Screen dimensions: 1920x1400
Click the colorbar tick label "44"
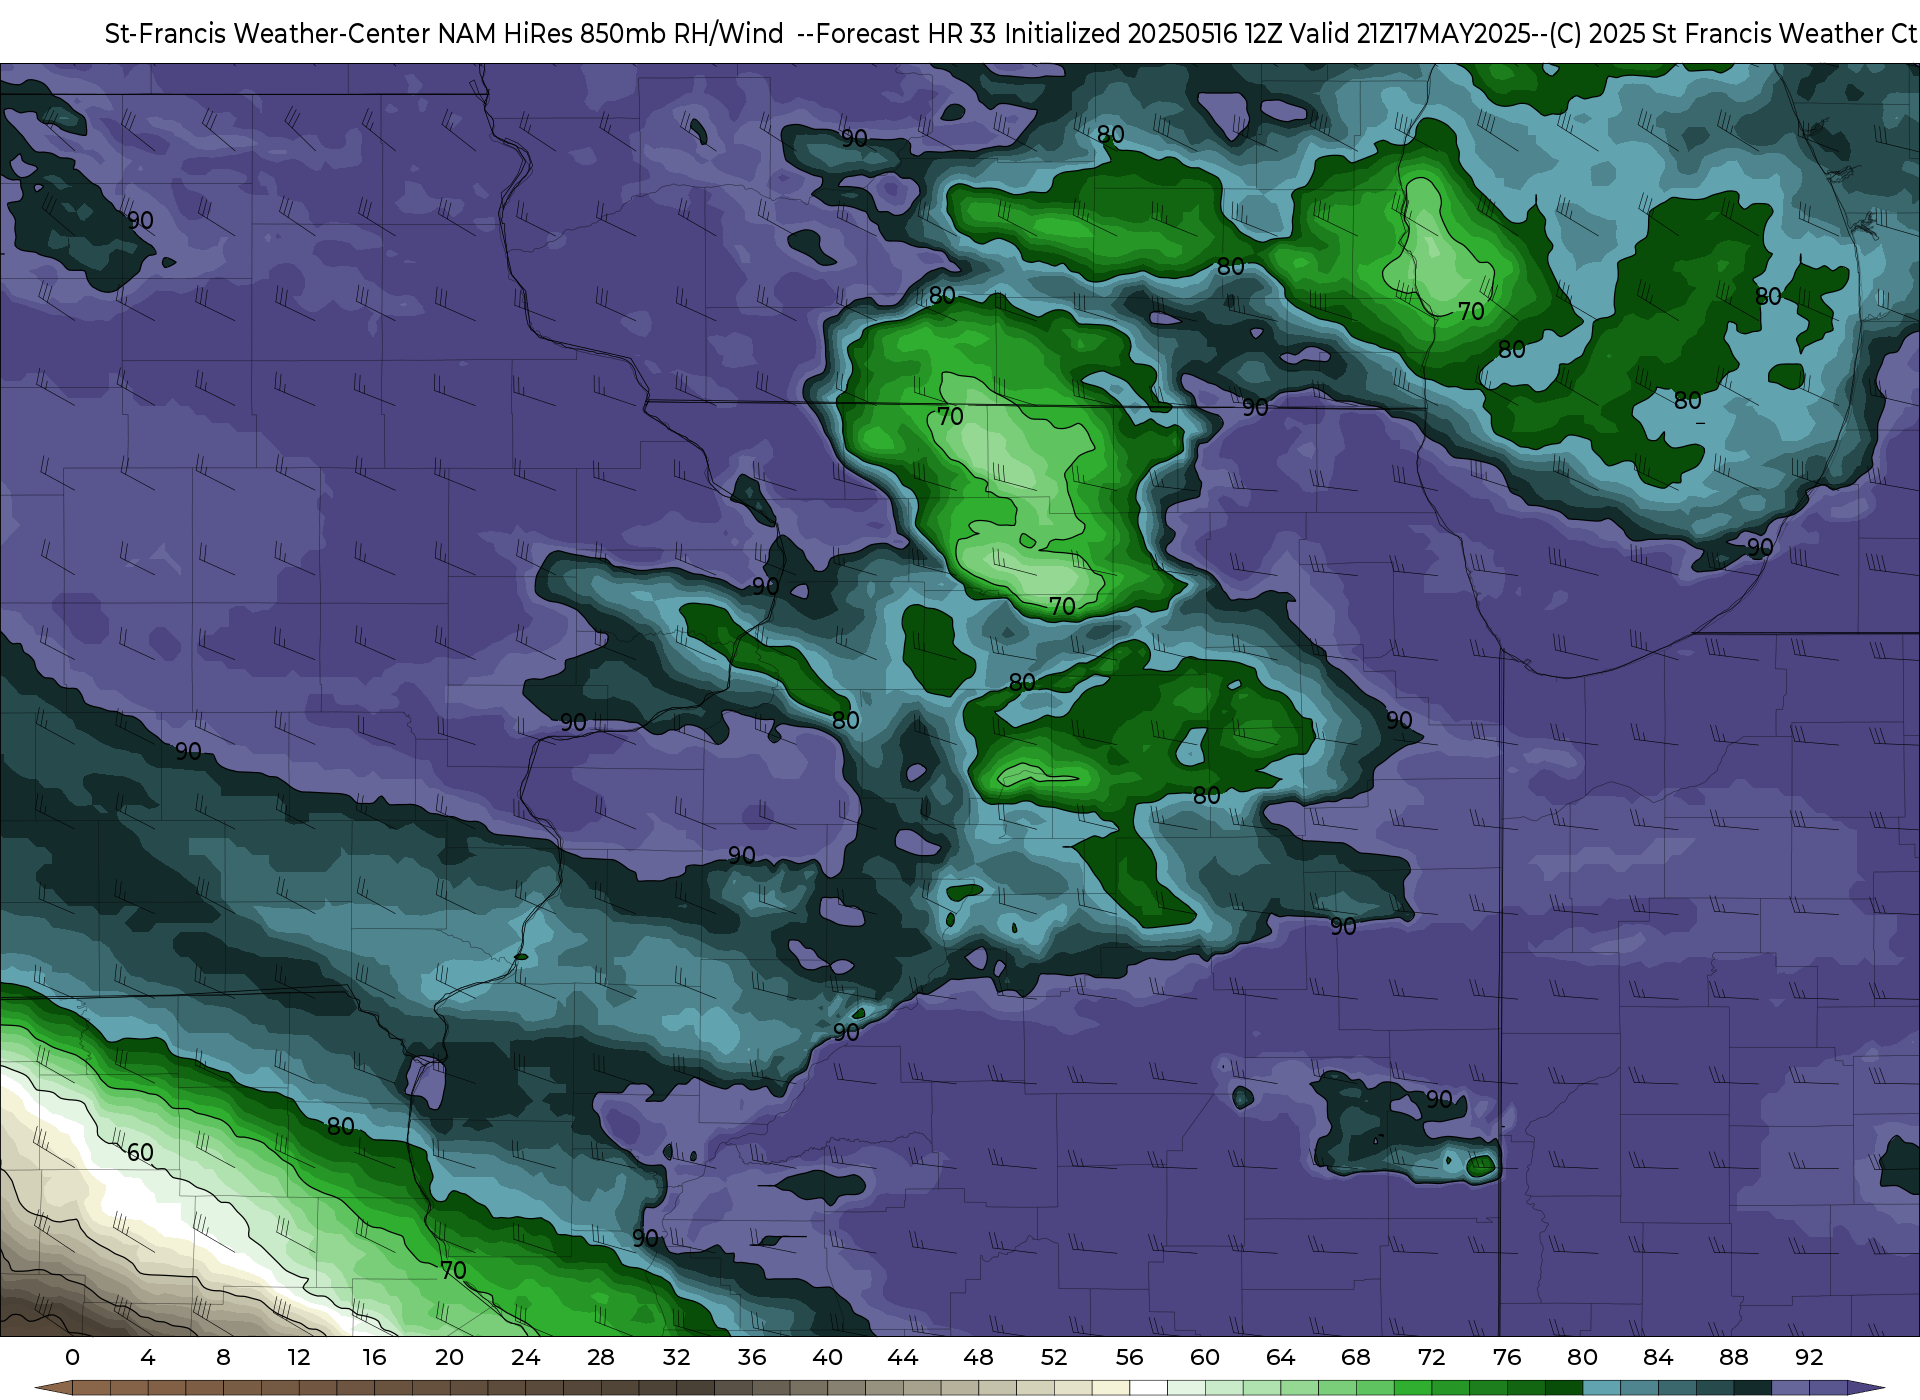[903, 1358]
